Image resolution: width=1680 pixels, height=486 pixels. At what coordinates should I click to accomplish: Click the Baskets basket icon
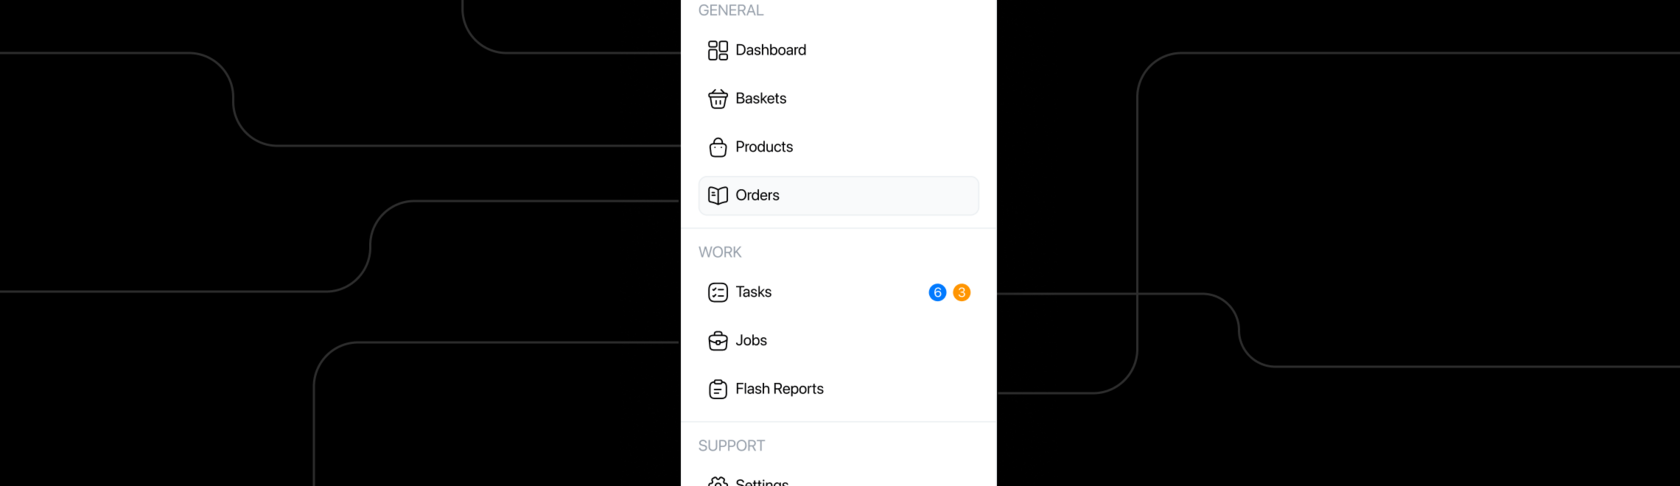click(718, 99)
